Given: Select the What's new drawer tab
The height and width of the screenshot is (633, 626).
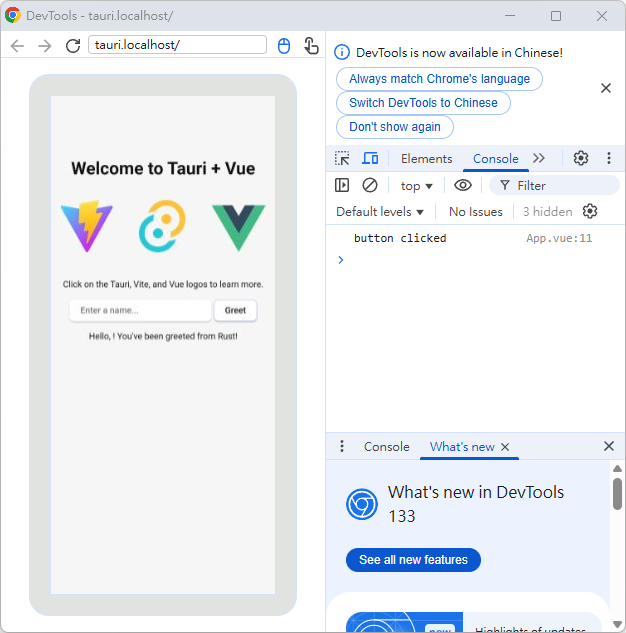Looking at the screenshot, I should click(x=462, y=447).
